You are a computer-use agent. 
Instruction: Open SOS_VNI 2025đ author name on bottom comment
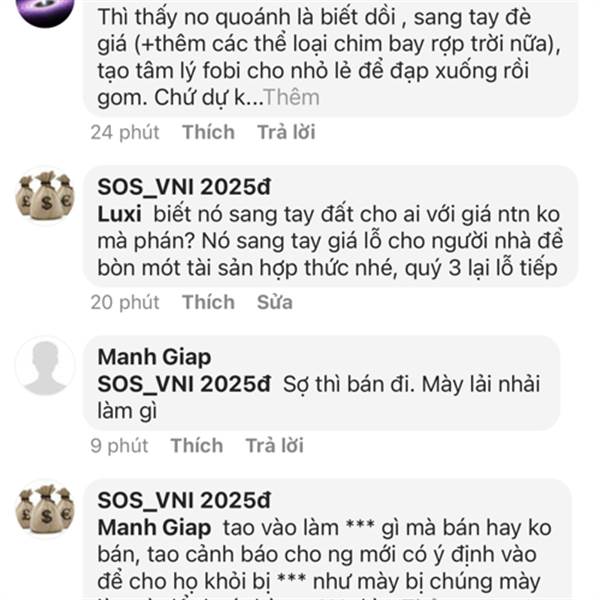[184, 501]
